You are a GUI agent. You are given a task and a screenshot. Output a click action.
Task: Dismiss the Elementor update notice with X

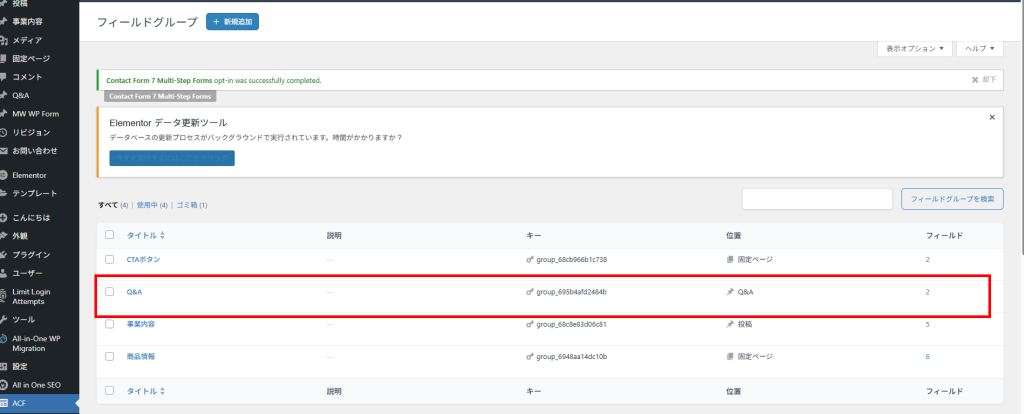coord(991,117)
